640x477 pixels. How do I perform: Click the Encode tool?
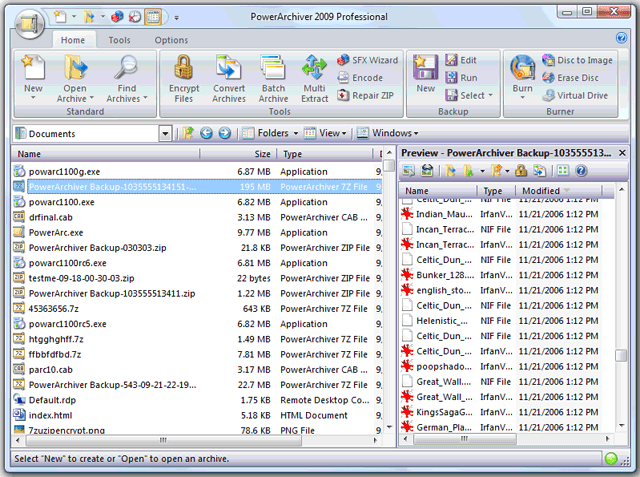click(x=360, y=78)
